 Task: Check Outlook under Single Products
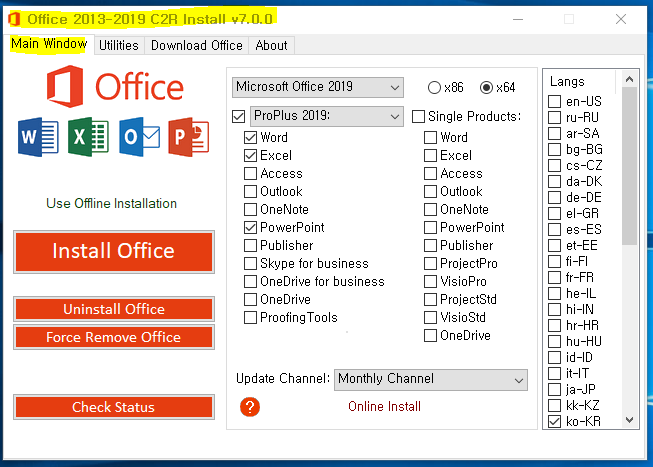(x=430, y=191)
